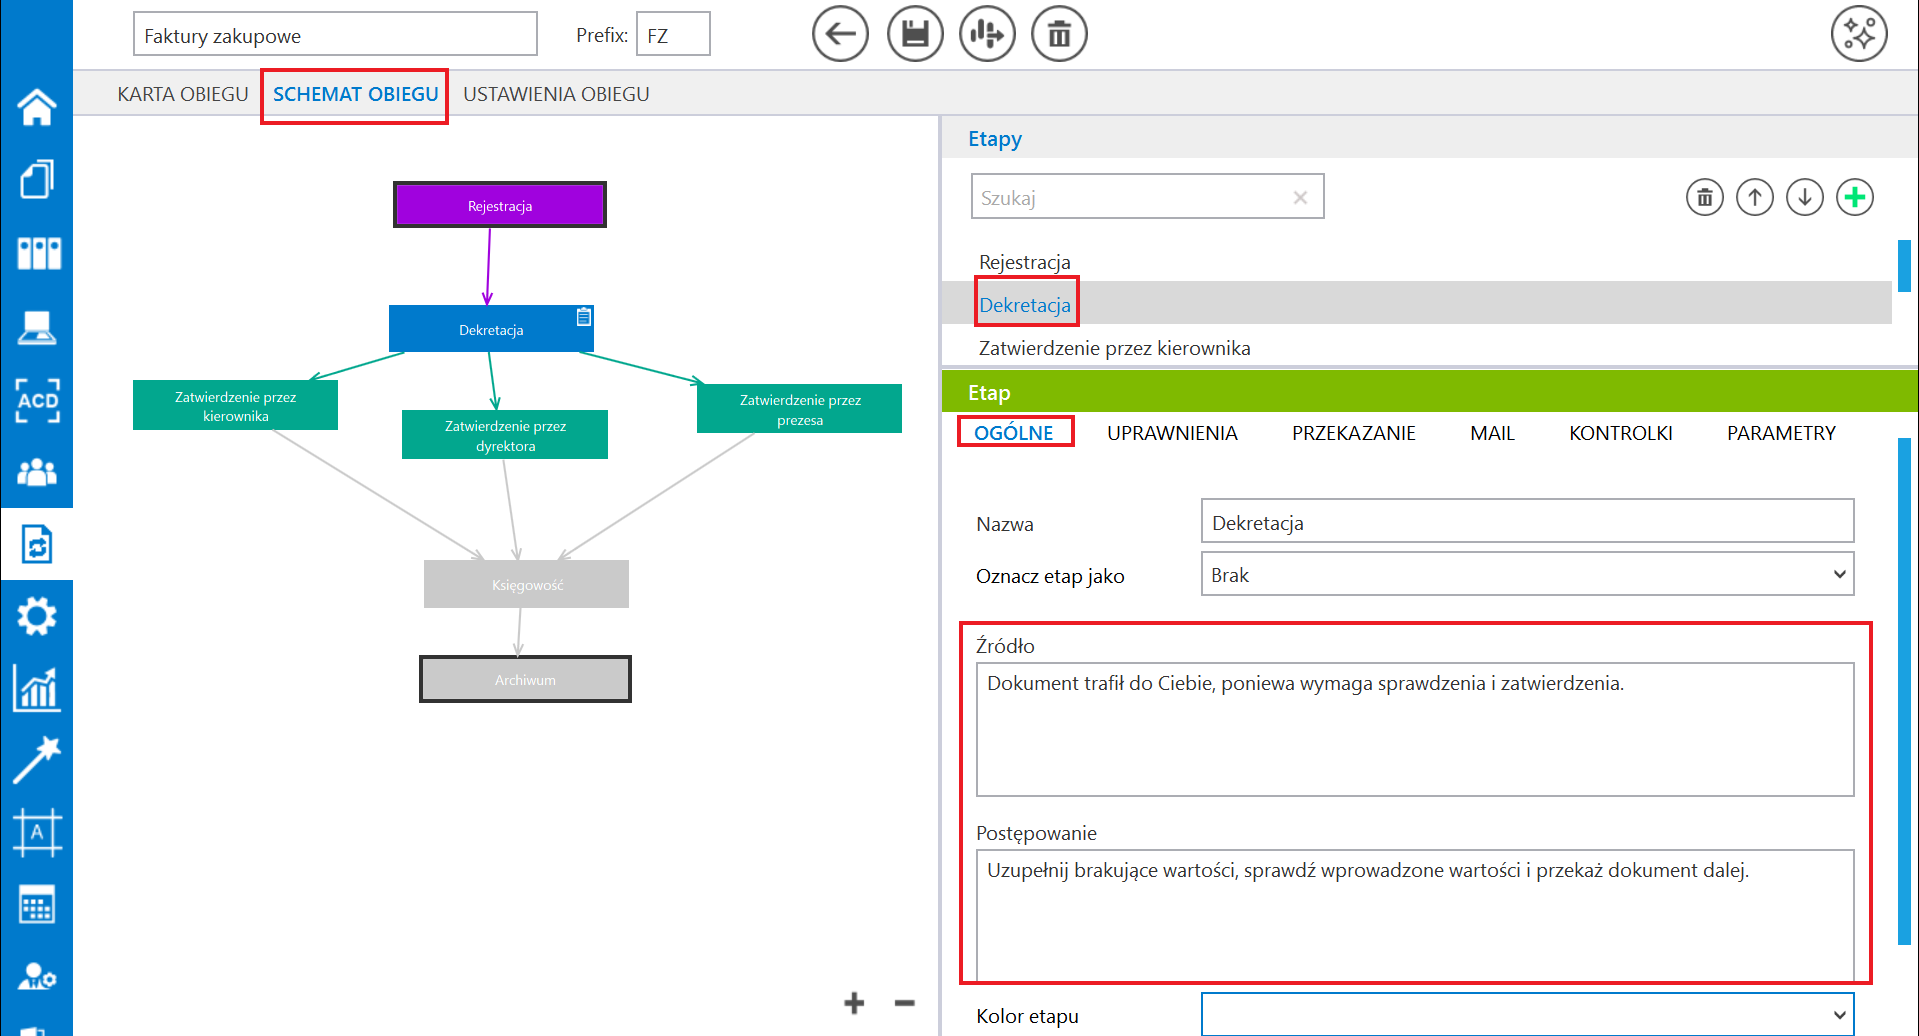
Task: Click the stage details panel scrollbar
Action: pos(1904,691)
